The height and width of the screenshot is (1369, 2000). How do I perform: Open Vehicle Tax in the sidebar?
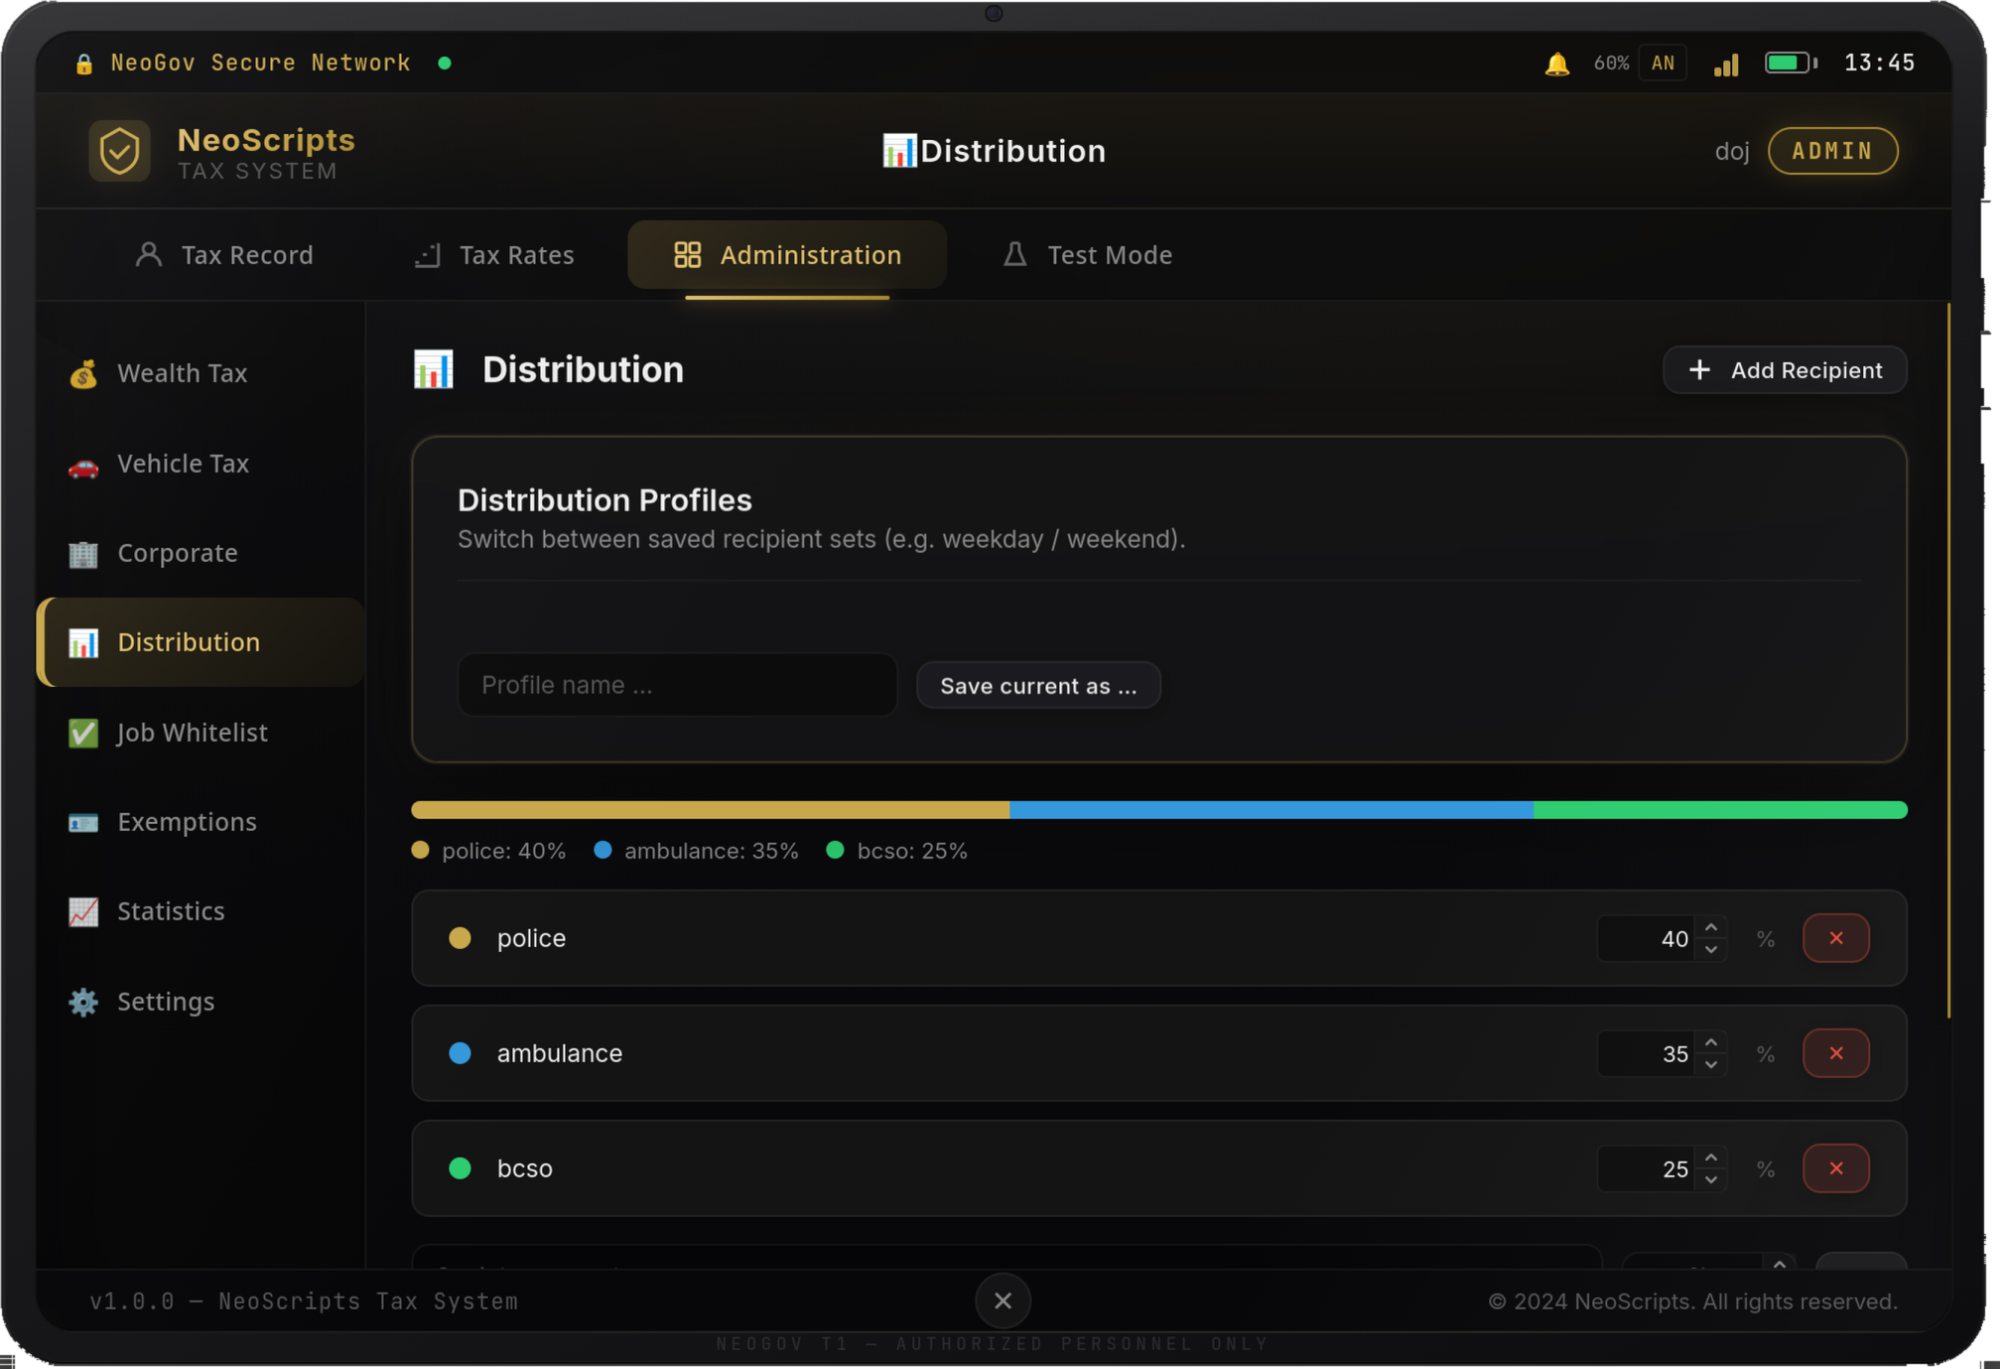(x=200, y=464)
